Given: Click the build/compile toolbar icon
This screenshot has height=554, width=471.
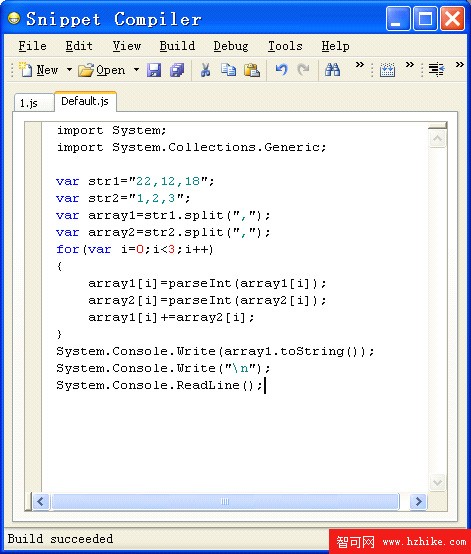Looking at the screenshot, I should [x=387, y=70].
